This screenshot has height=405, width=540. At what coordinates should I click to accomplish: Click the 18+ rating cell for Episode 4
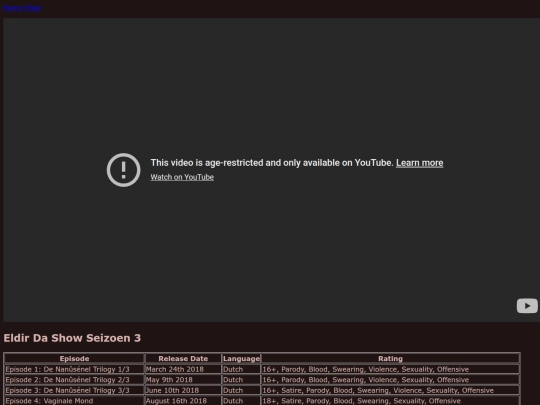tap(390, 401)
